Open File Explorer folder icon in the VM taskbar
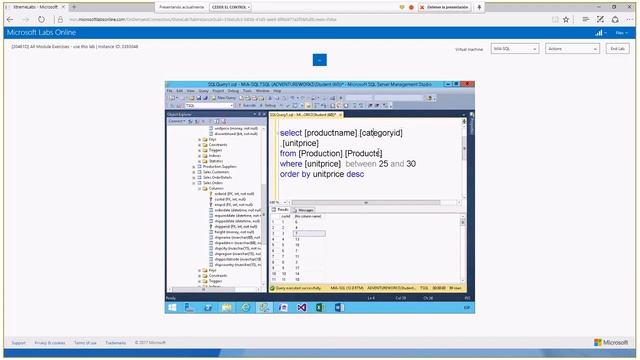Screen dimensions: 640x360 (x=227, y=307)
